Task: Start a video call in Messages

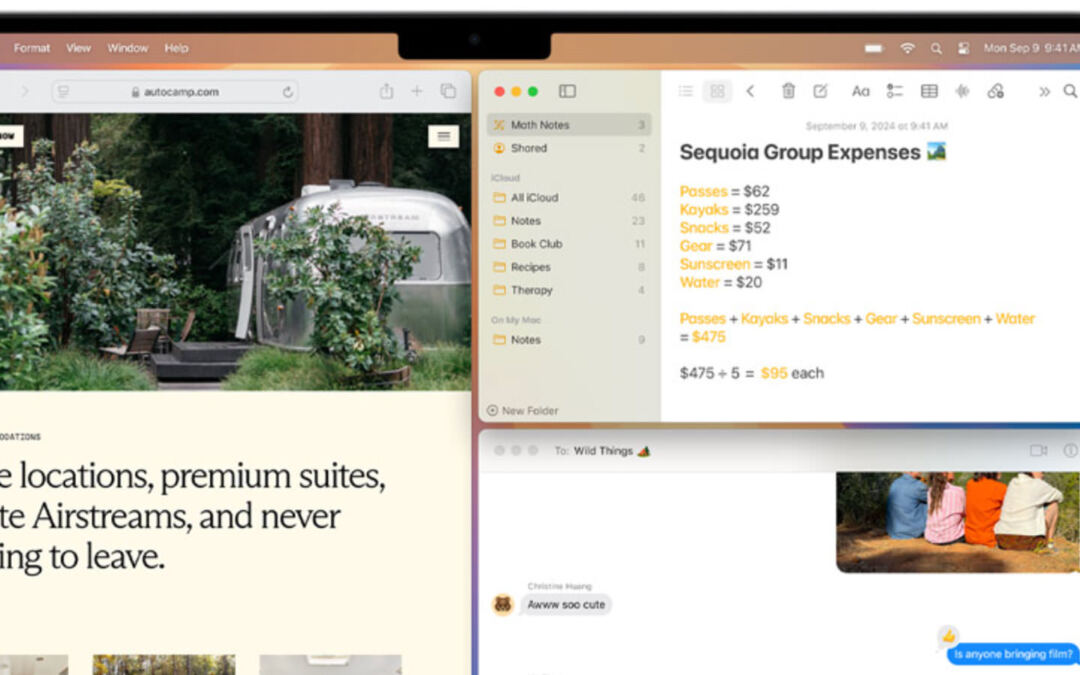Action: pos(1037,450)
